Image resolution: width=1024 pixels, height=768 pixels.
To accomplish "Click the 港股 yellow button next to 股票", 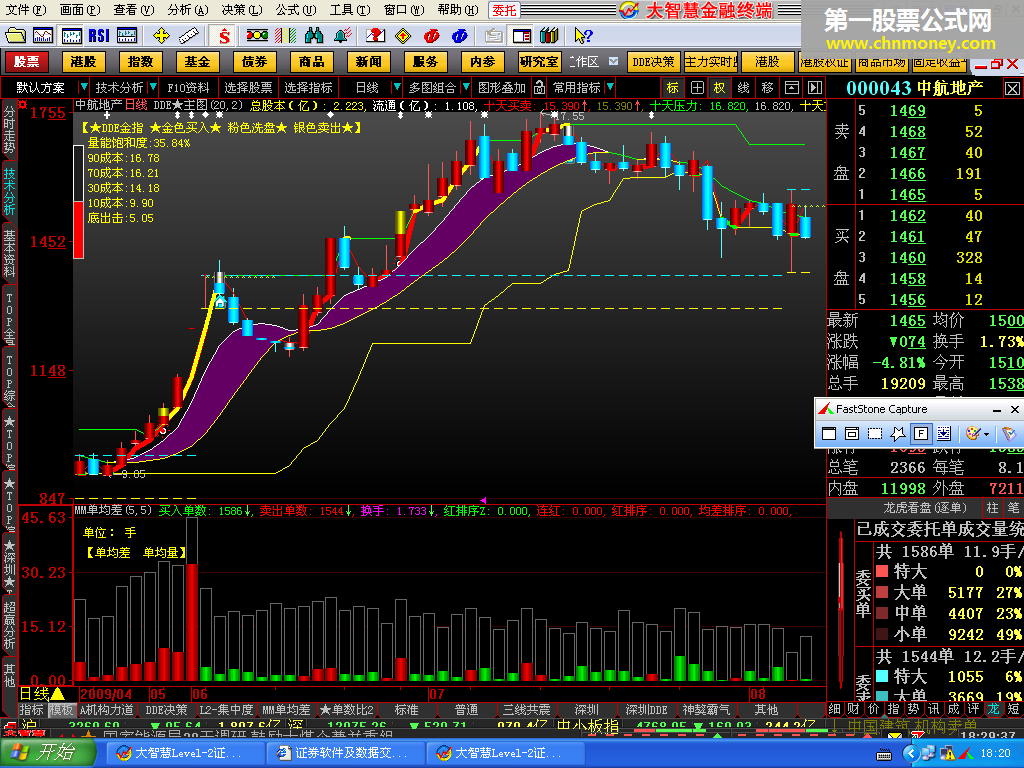I will coord(83,61).
